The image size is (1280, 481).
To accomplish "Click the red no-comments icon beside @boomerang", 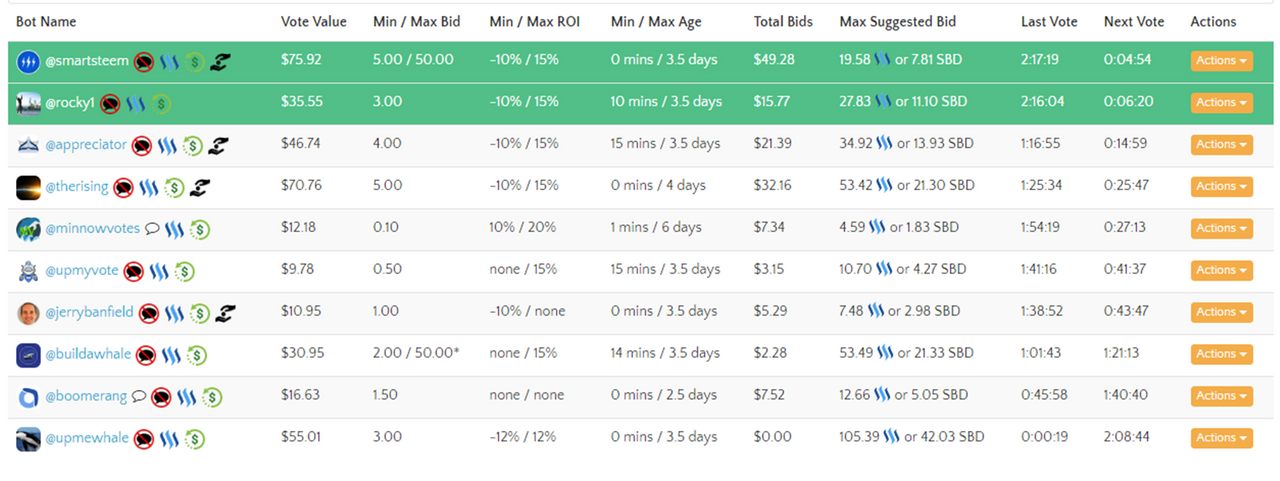I will pos(161,397).
